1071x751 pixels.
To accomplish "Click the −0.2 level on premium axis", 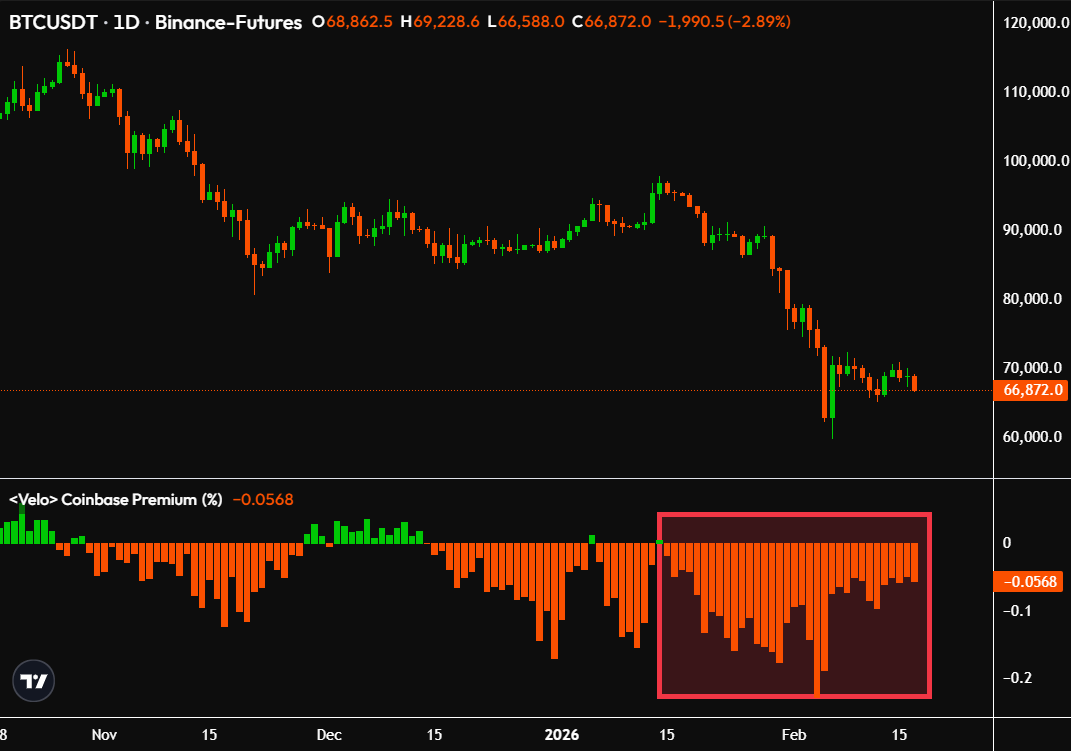I will tap(1017, 678).
